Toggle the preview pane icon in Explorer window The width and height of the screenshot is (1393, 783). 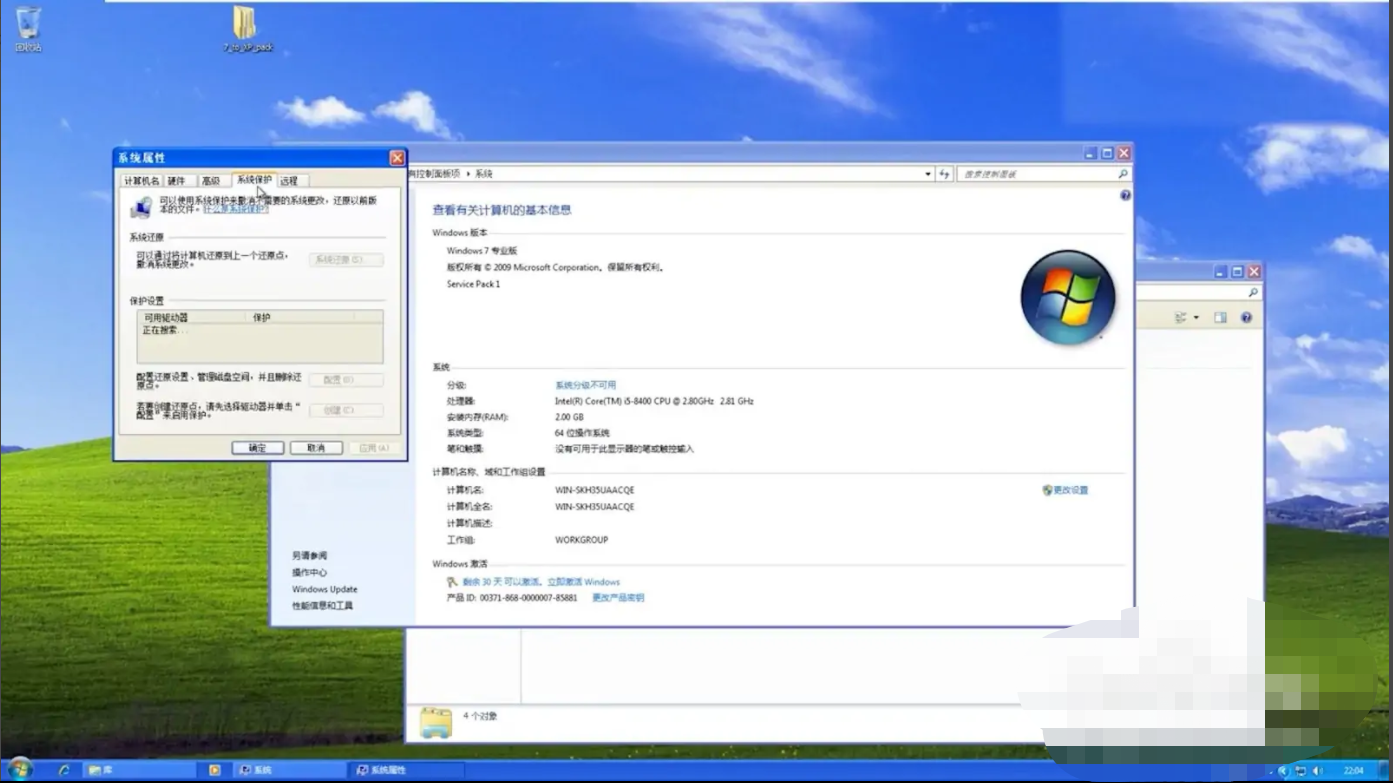coord(1220,318)
